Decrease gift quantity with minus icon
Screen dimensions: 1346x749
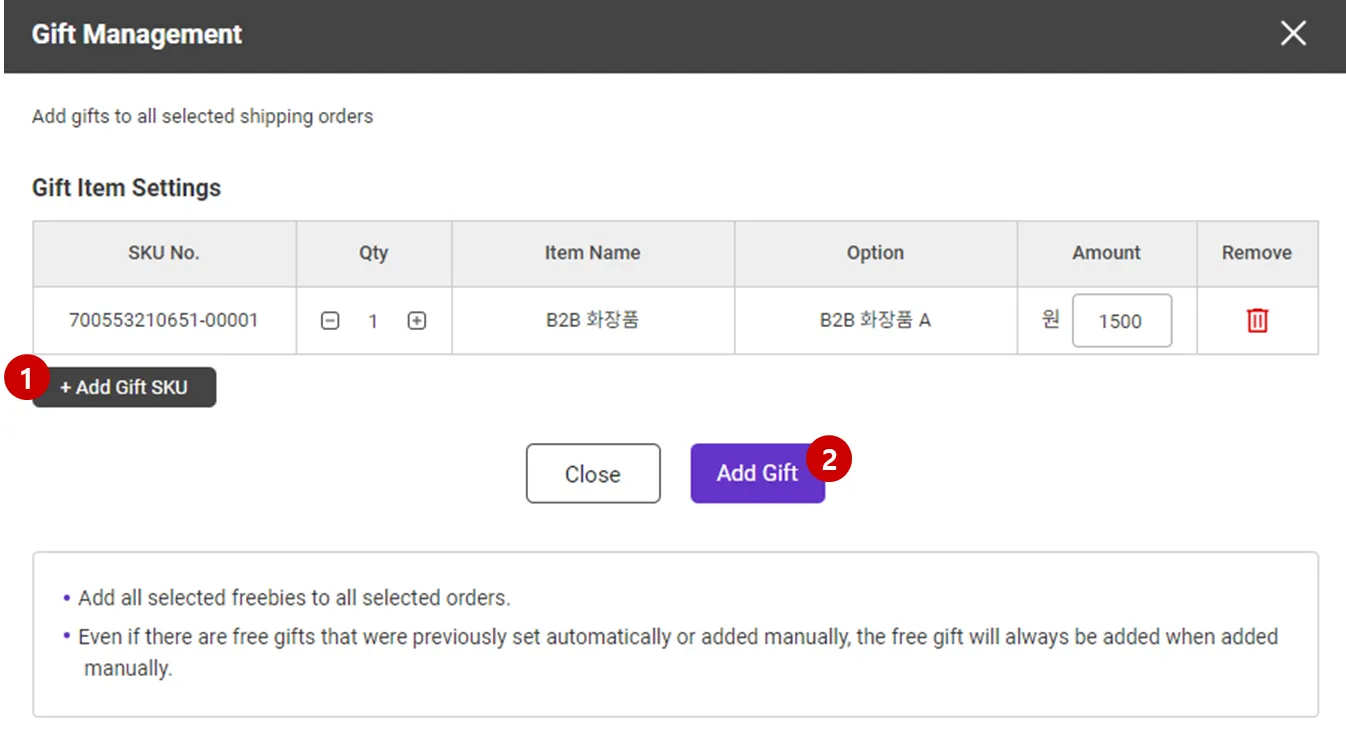(330, 321)
